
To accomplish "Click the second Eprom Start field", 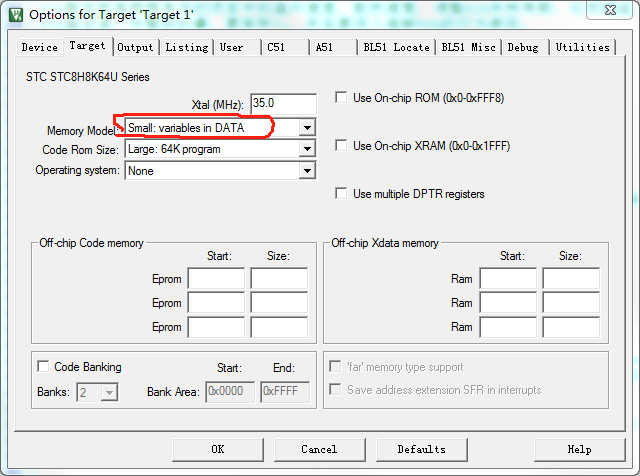I will click(x=216, y=303).
